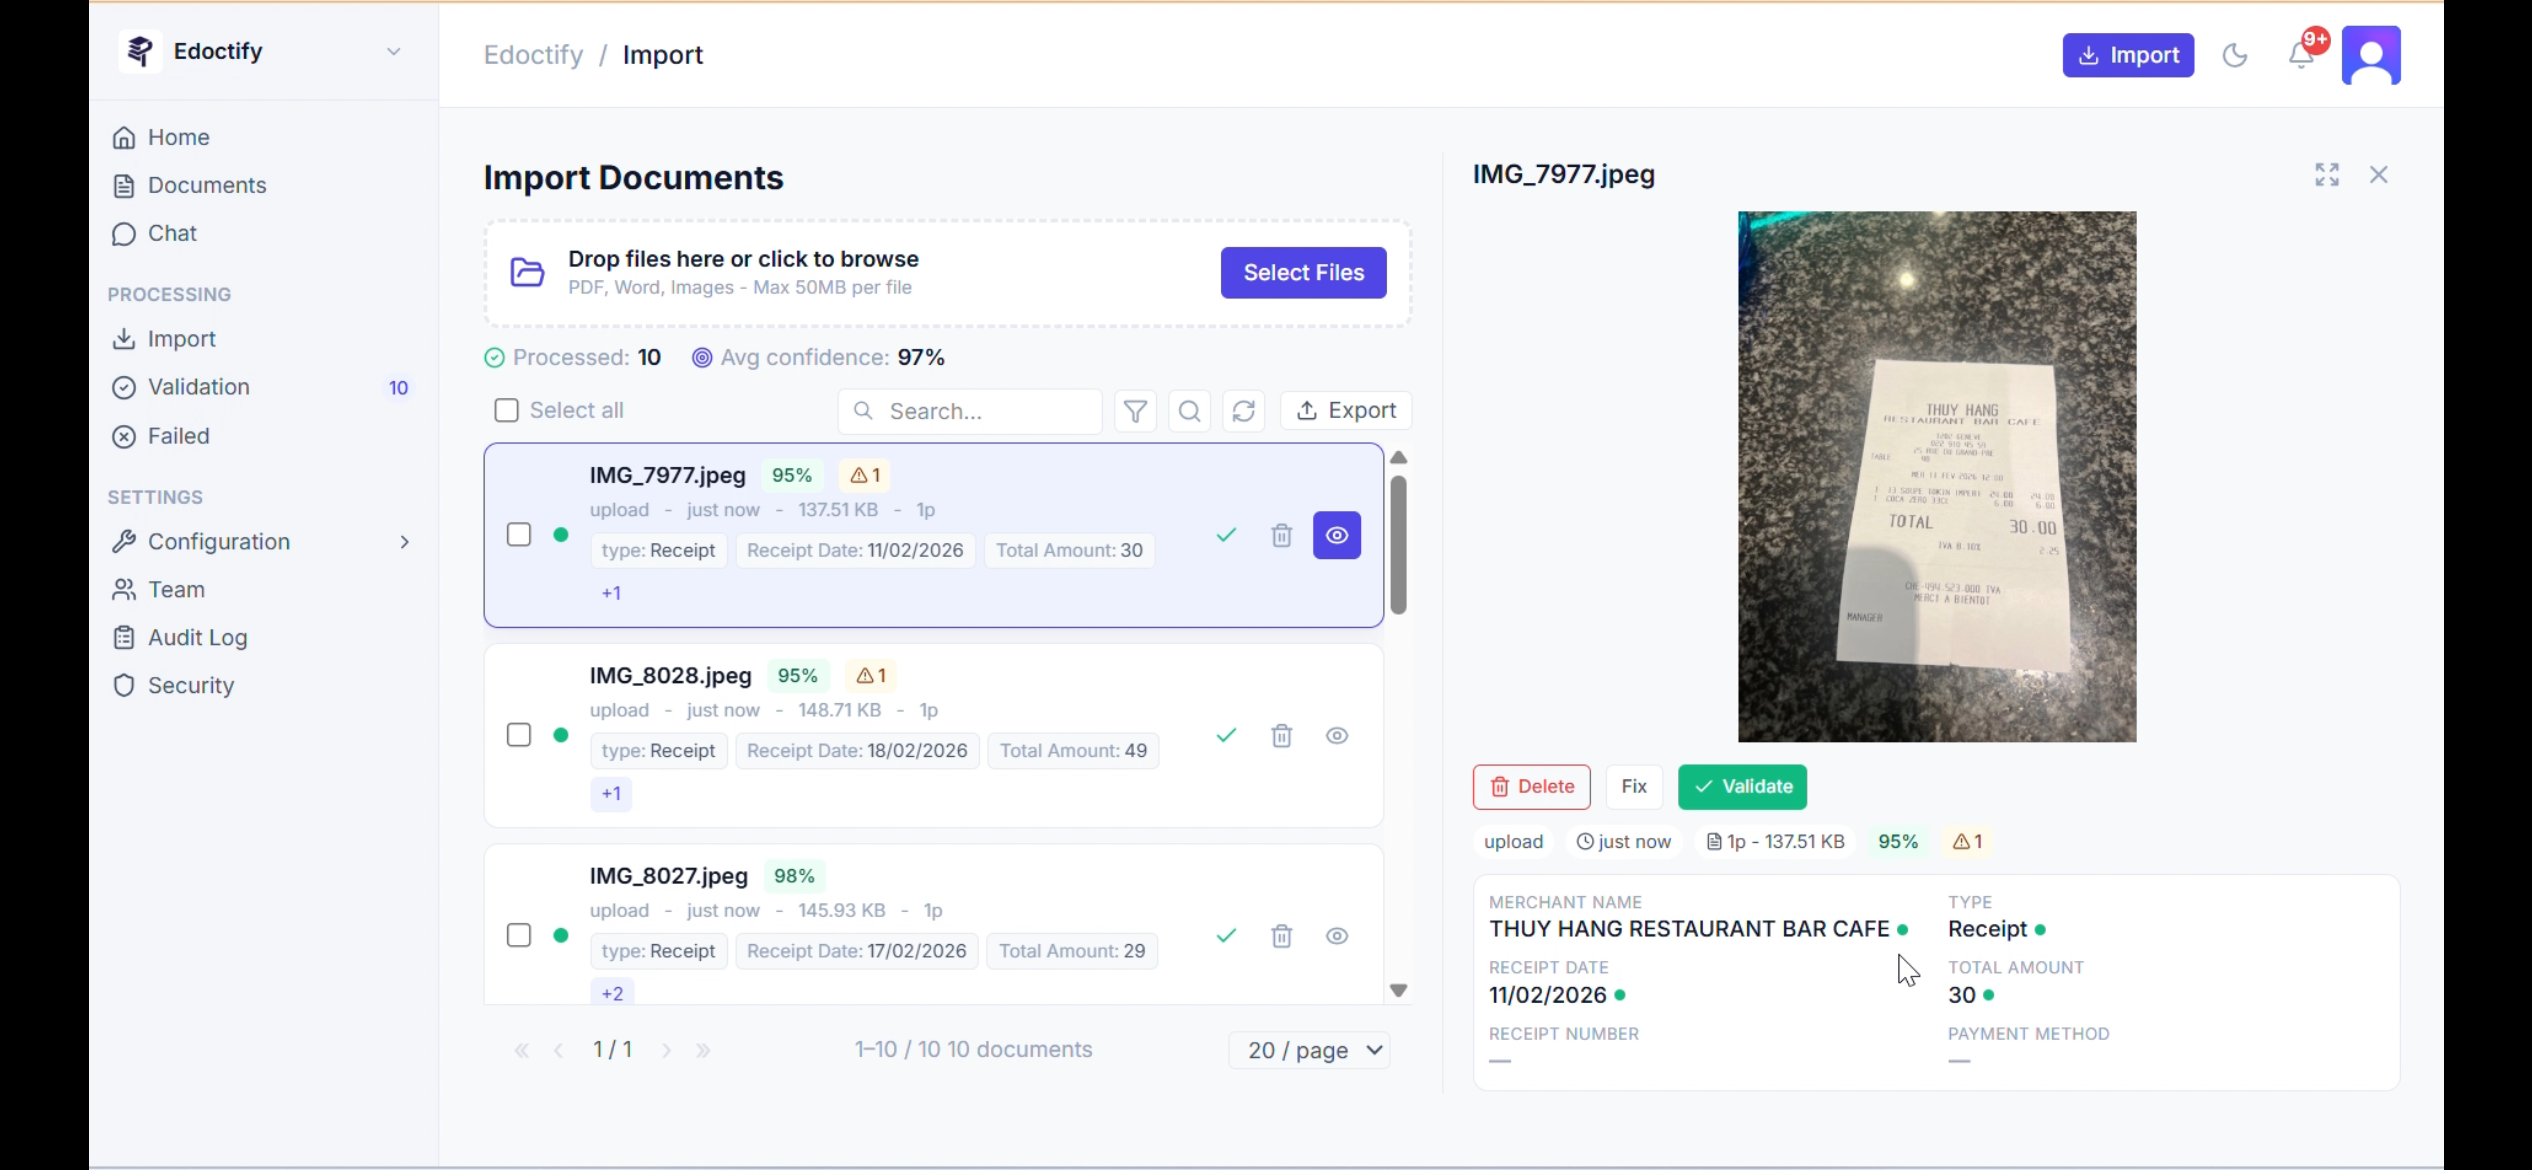Toggle dark mode with the moon icon

2235,55
